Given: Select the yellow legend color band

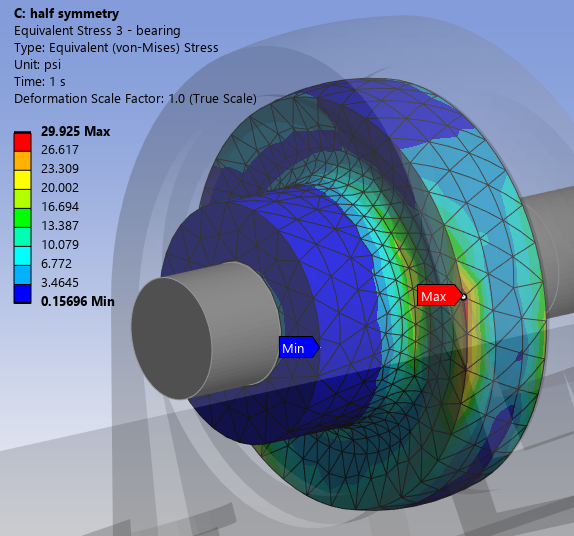Looking at the screenshot, I should coord(22,179).
